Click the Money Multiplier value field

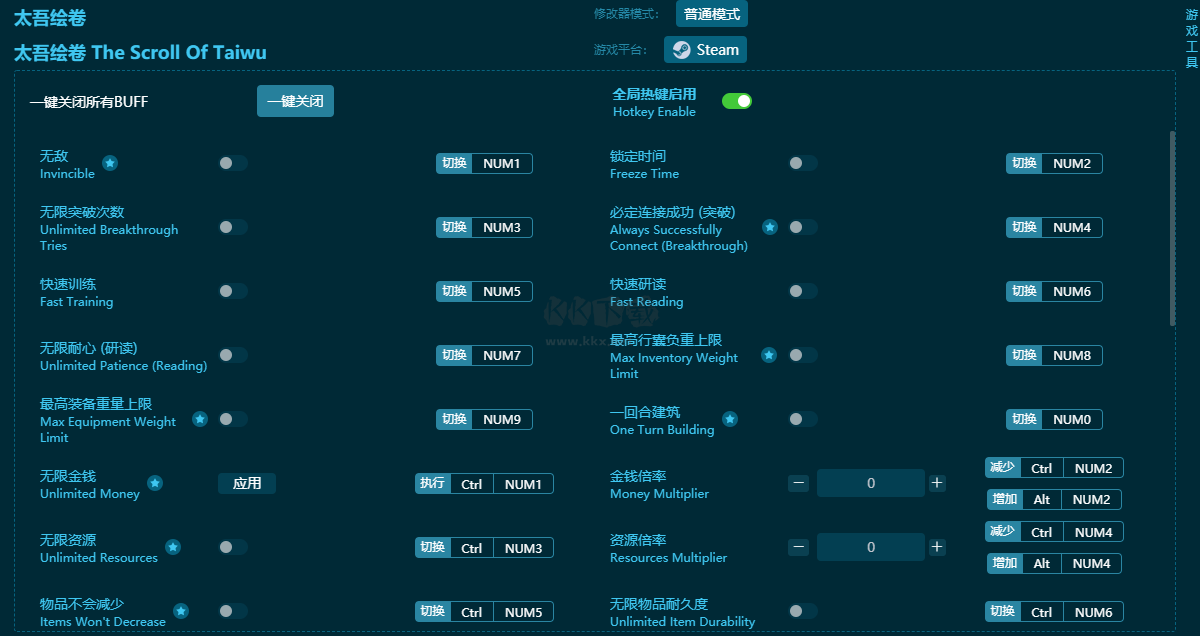click(871, 483)
